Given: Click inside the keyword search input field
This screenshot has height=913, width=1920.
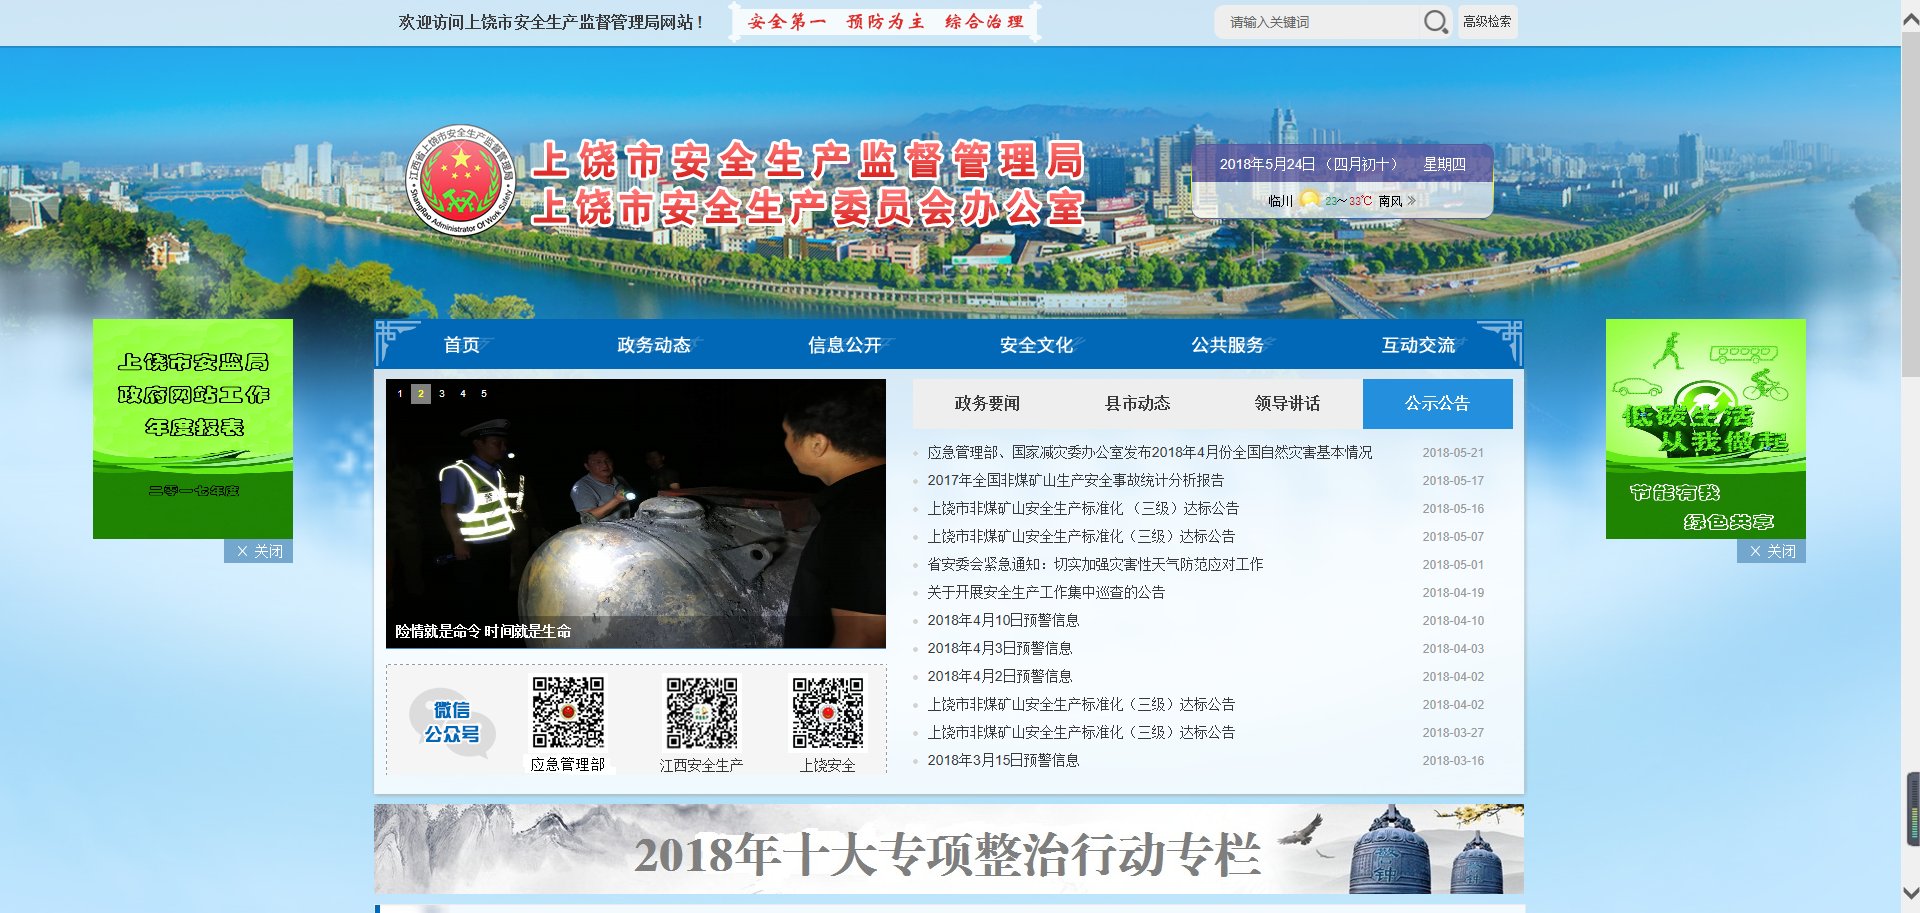Looking at the screenshot, I should coord(1320,21).
